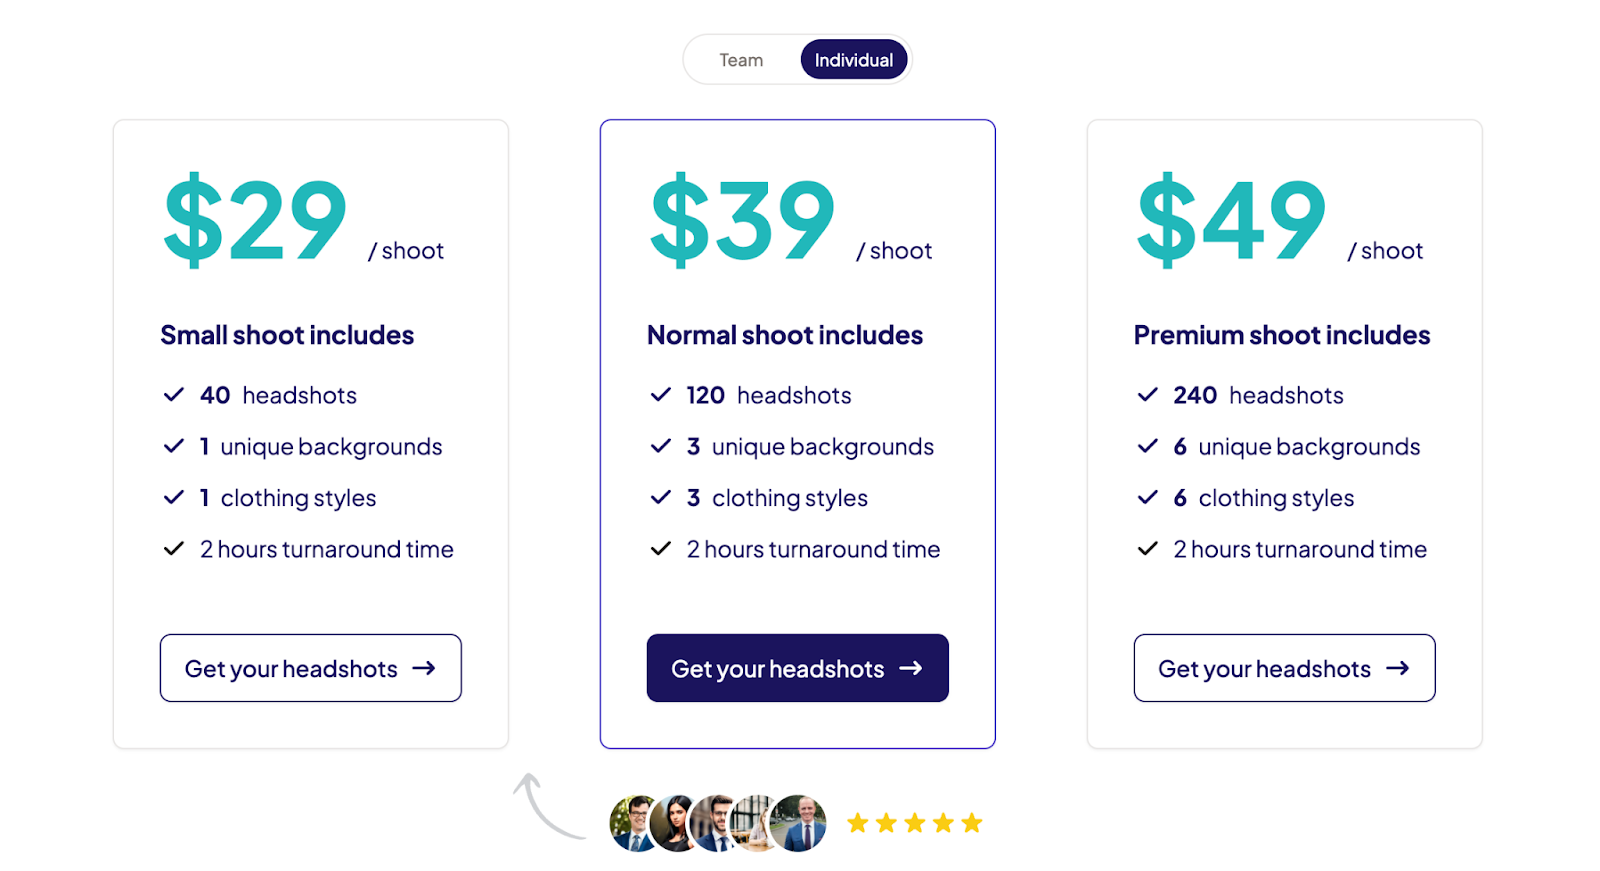
Task: Click arrow icon in the $29 plan button
Action: (x=424, y=668)
